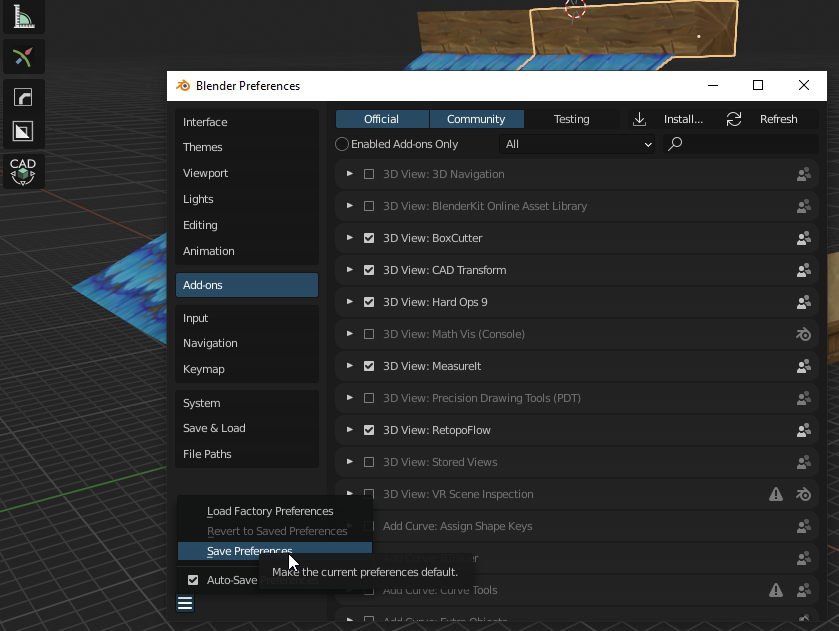Click warning triangle on Curve Tools row
Viewport: 839px width, 631px height.
pos(776,590)
